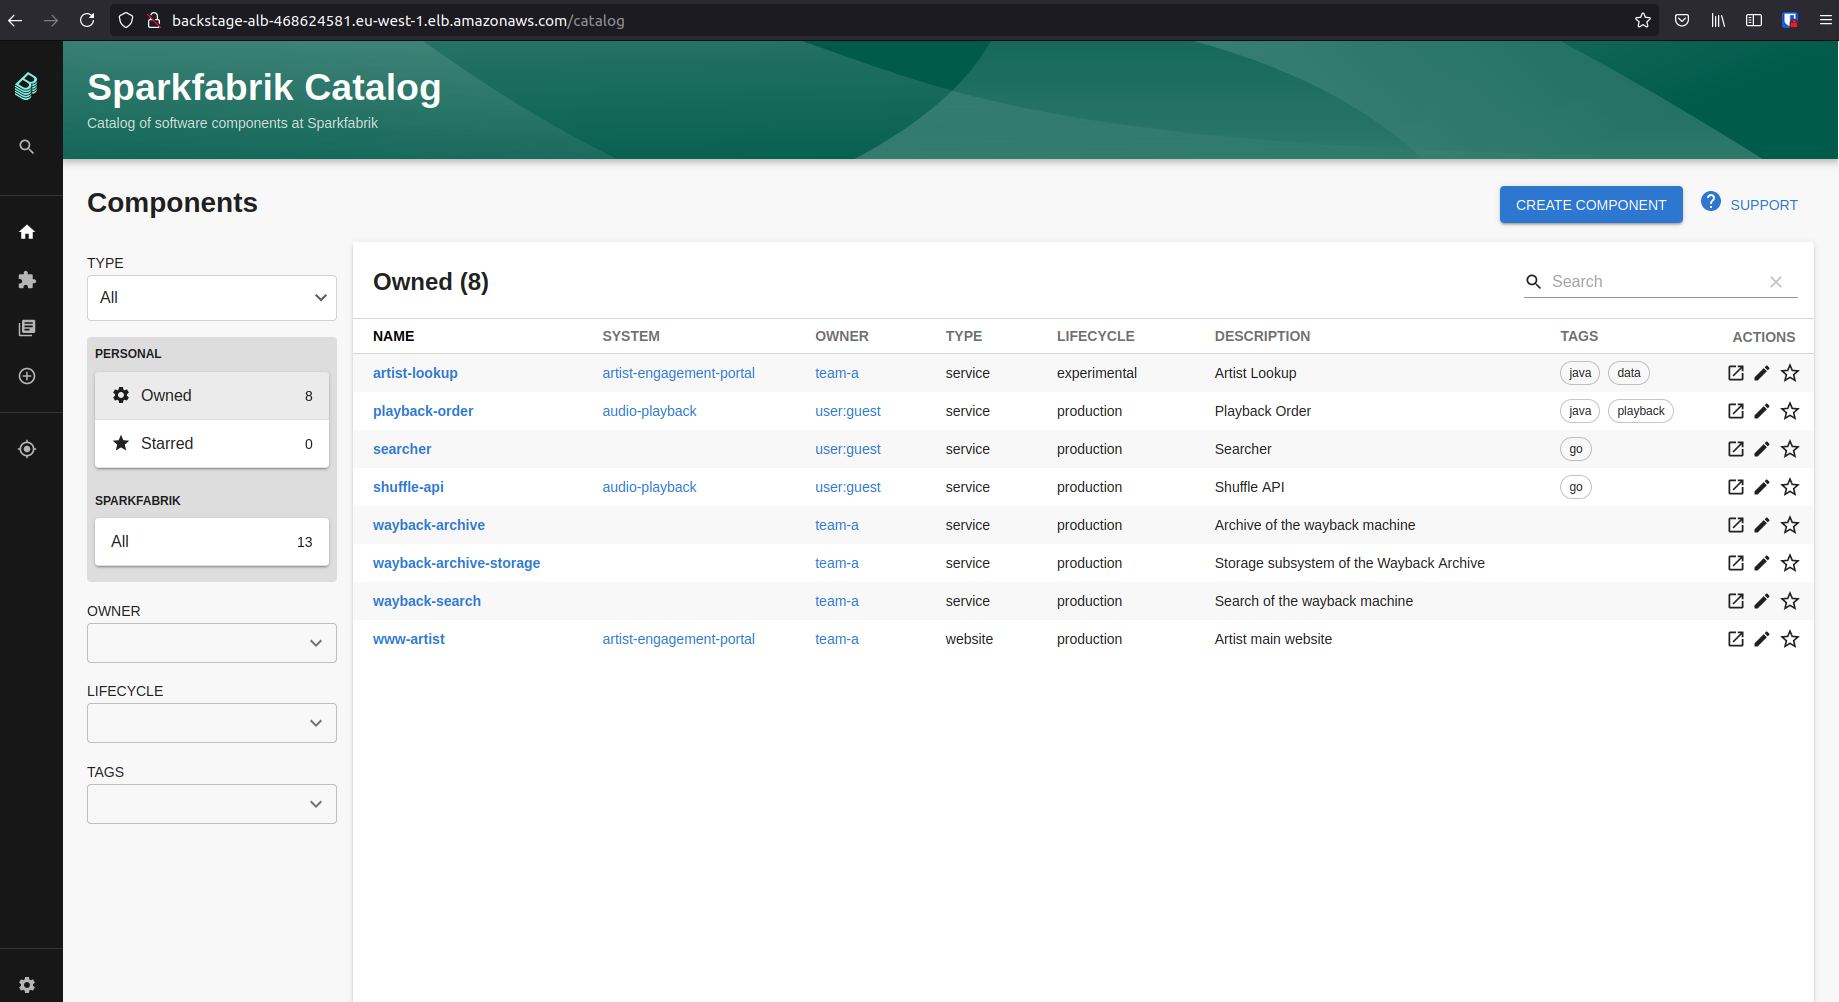Image resolution: width=1839 pixels, height=1002 pixels.
Task: Select All filter under Sparkfabrik
Action: 212,542
